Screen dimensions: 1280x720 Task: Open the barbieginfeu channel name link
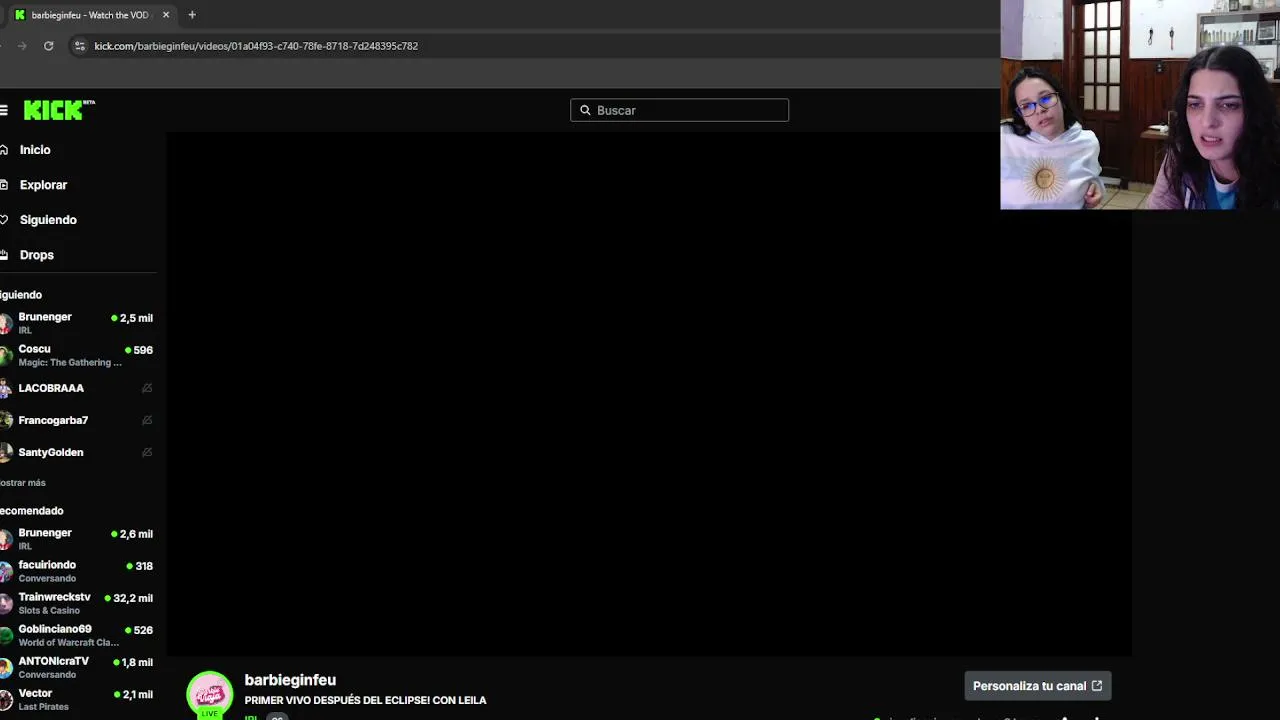(290, 680)
